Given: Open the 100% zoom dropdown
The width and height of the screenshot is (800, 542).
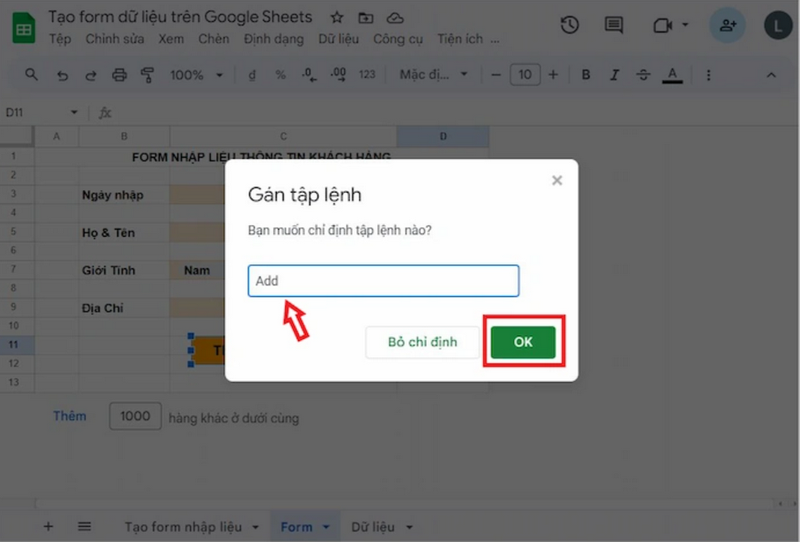Looking at the screenshot, I should [x=196, y=76].
